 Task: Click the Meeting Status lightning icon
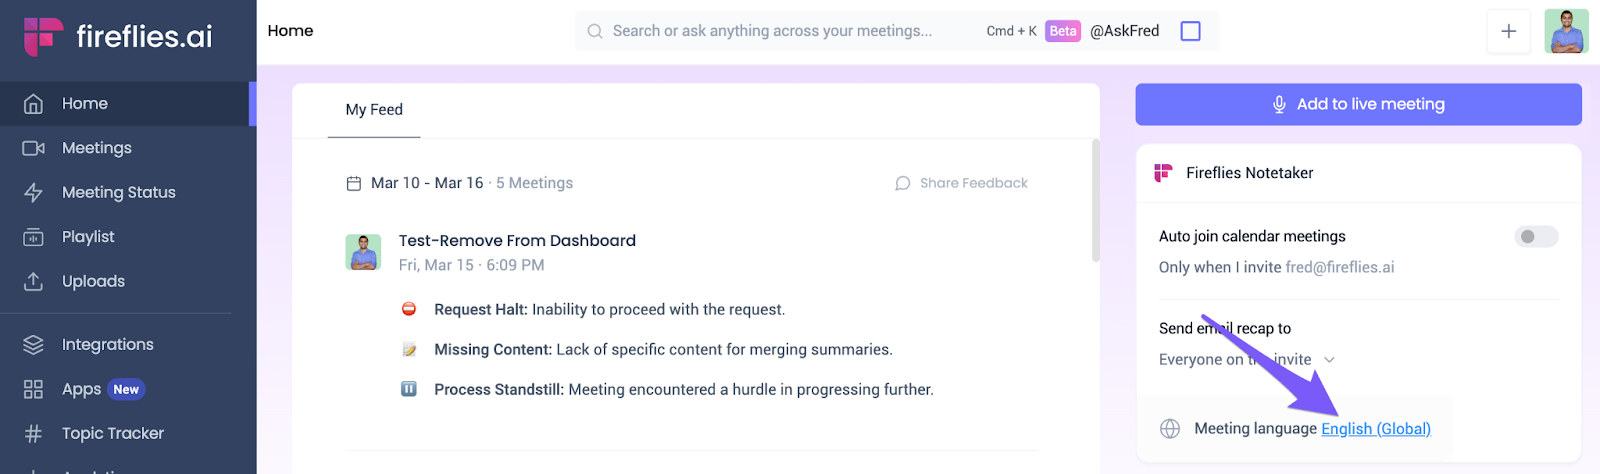[33, 192]
